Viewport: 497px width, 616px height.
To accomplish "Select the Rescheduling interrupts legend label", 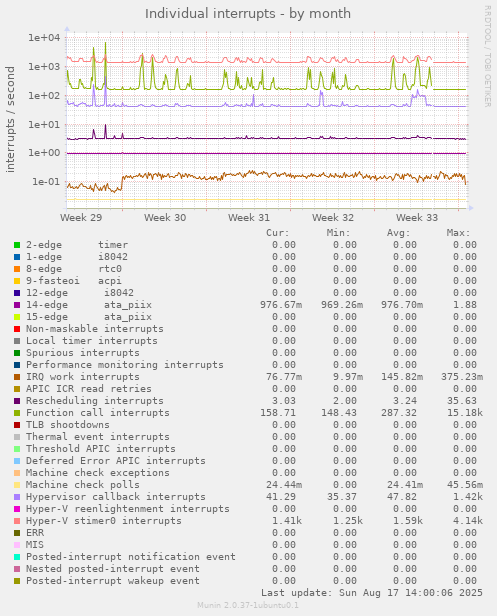I will 95,401.
